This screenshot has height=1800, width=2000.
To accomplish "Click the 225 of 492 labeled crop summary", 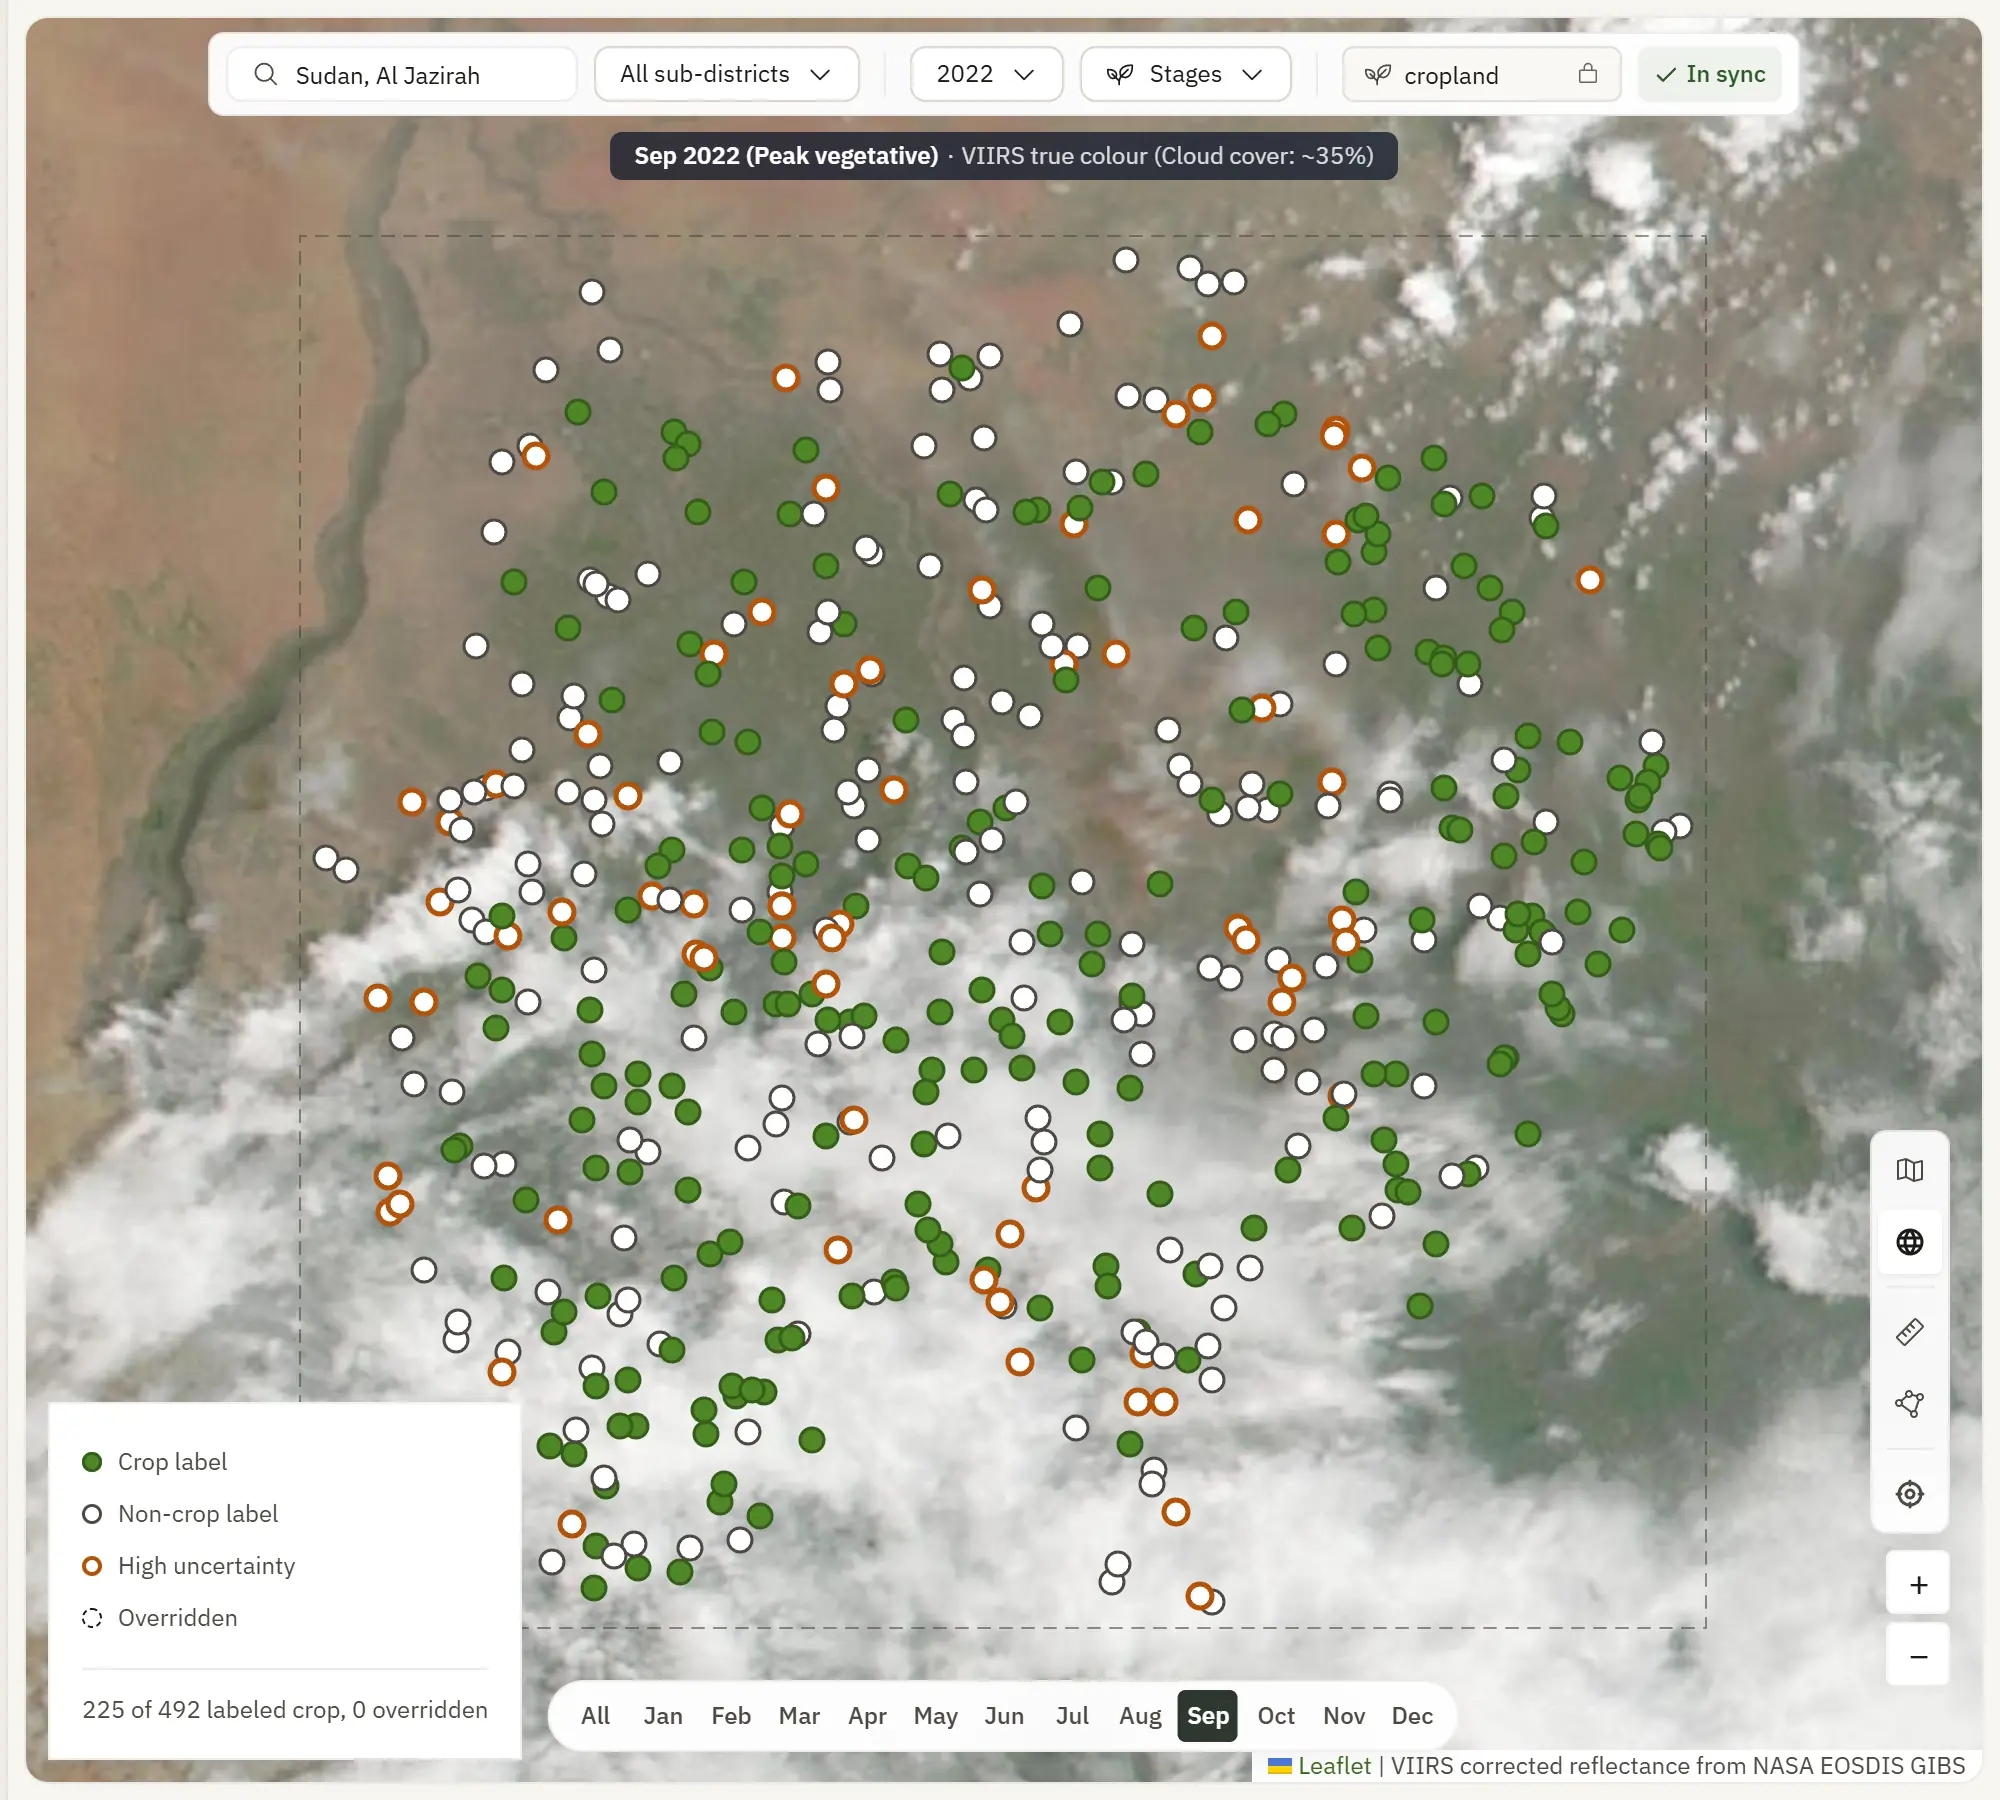I will [285, 1710].
